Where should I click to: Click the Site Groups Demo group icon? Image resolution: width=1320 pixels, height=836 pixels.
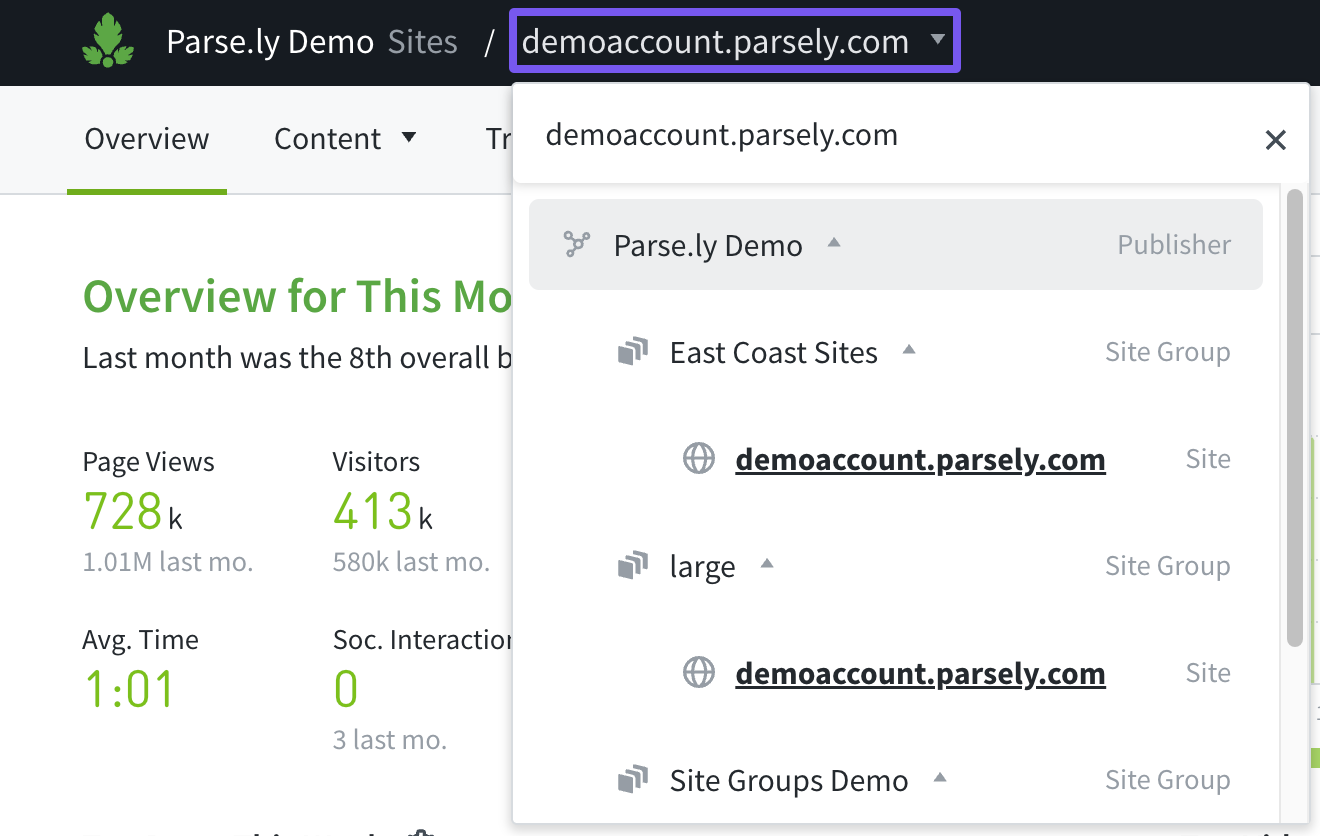pos(633,780)
